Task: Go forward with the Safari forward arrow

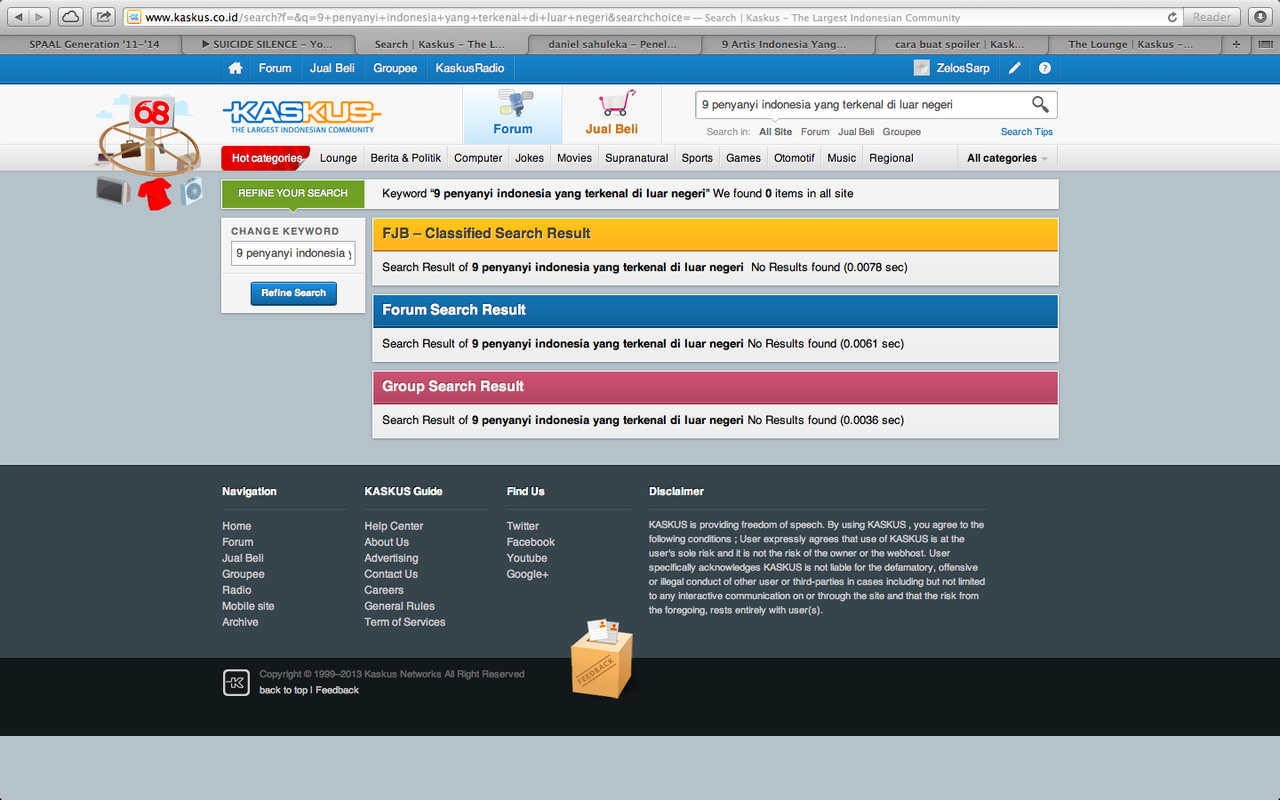Action: (x=41, y=17)
